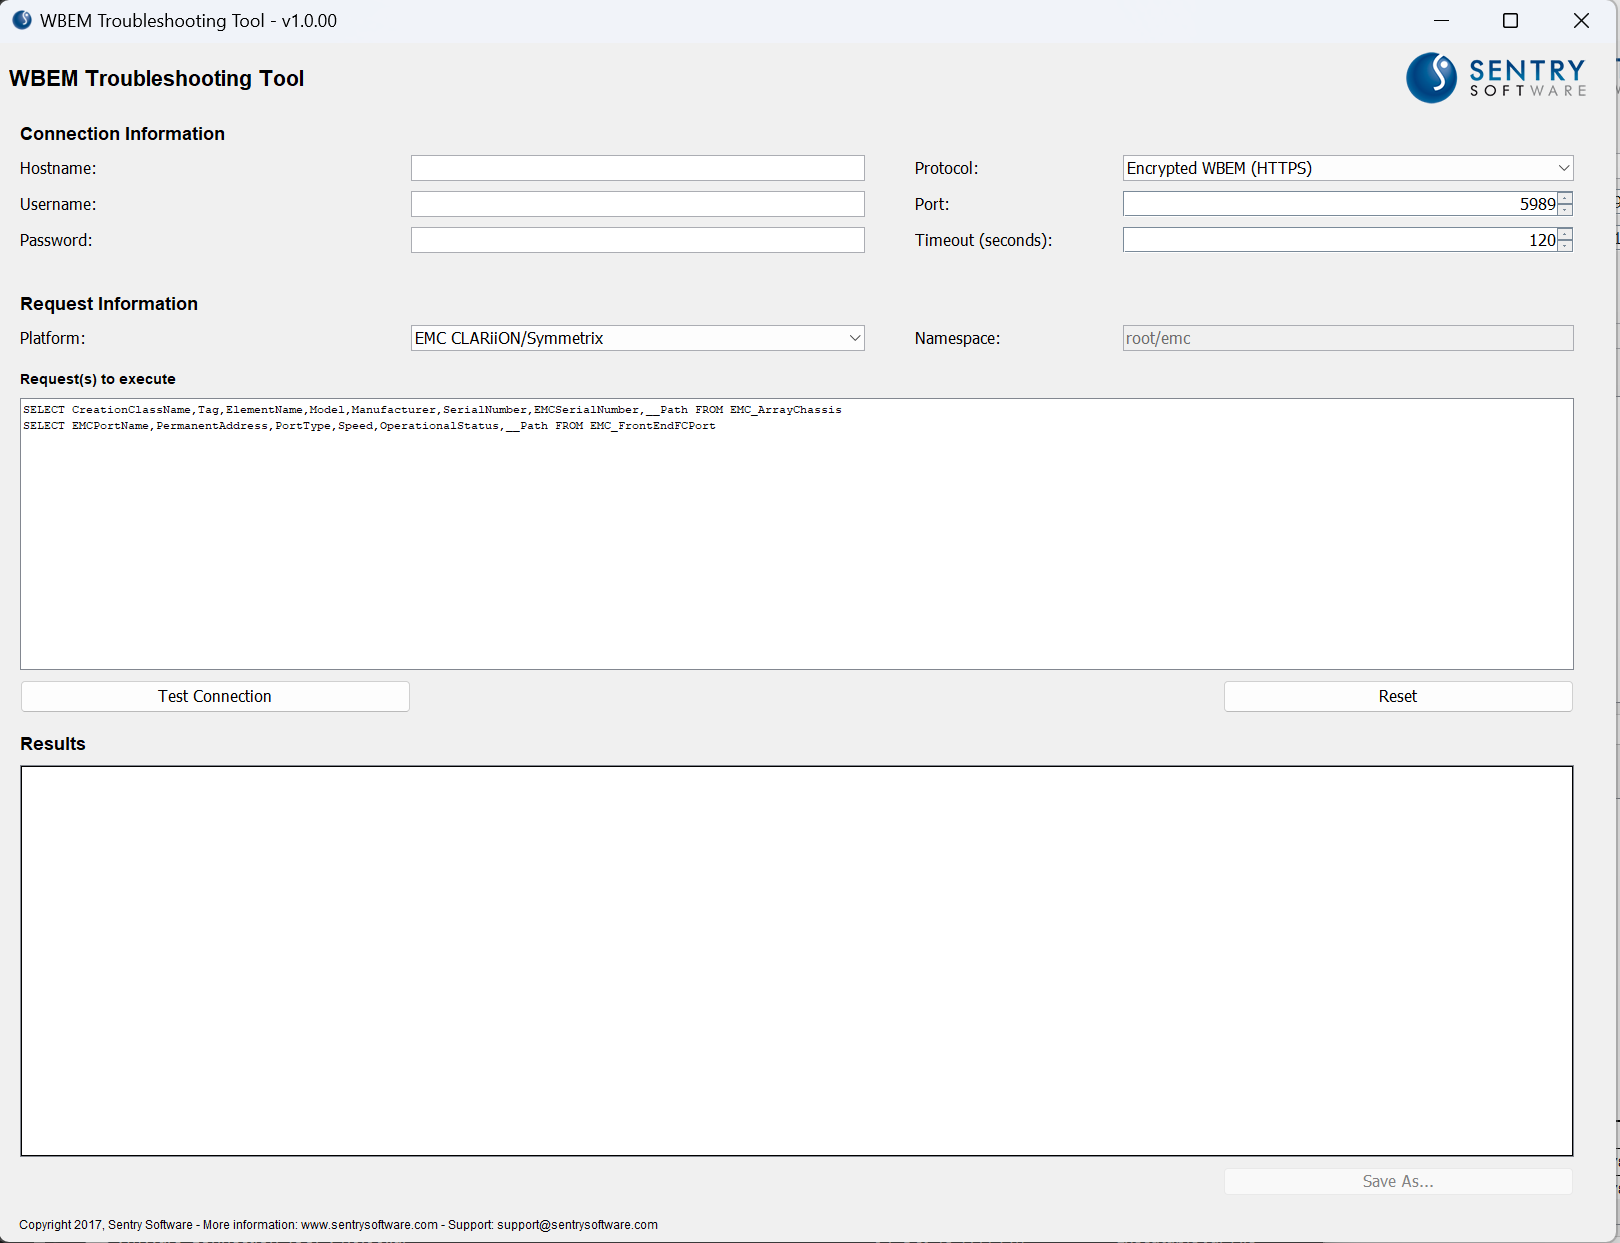
Task: Increase Timeout seconds with up arrow
Action: (x=1565, y=234)
